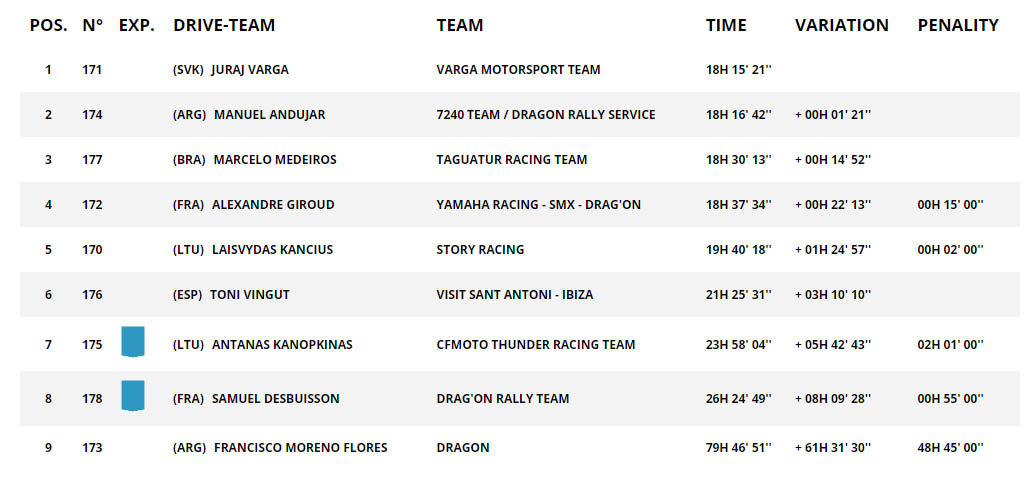This screenshot has width=1036, height=480.
Task: Click the POS. column header
Action: (x=48, y=25)
